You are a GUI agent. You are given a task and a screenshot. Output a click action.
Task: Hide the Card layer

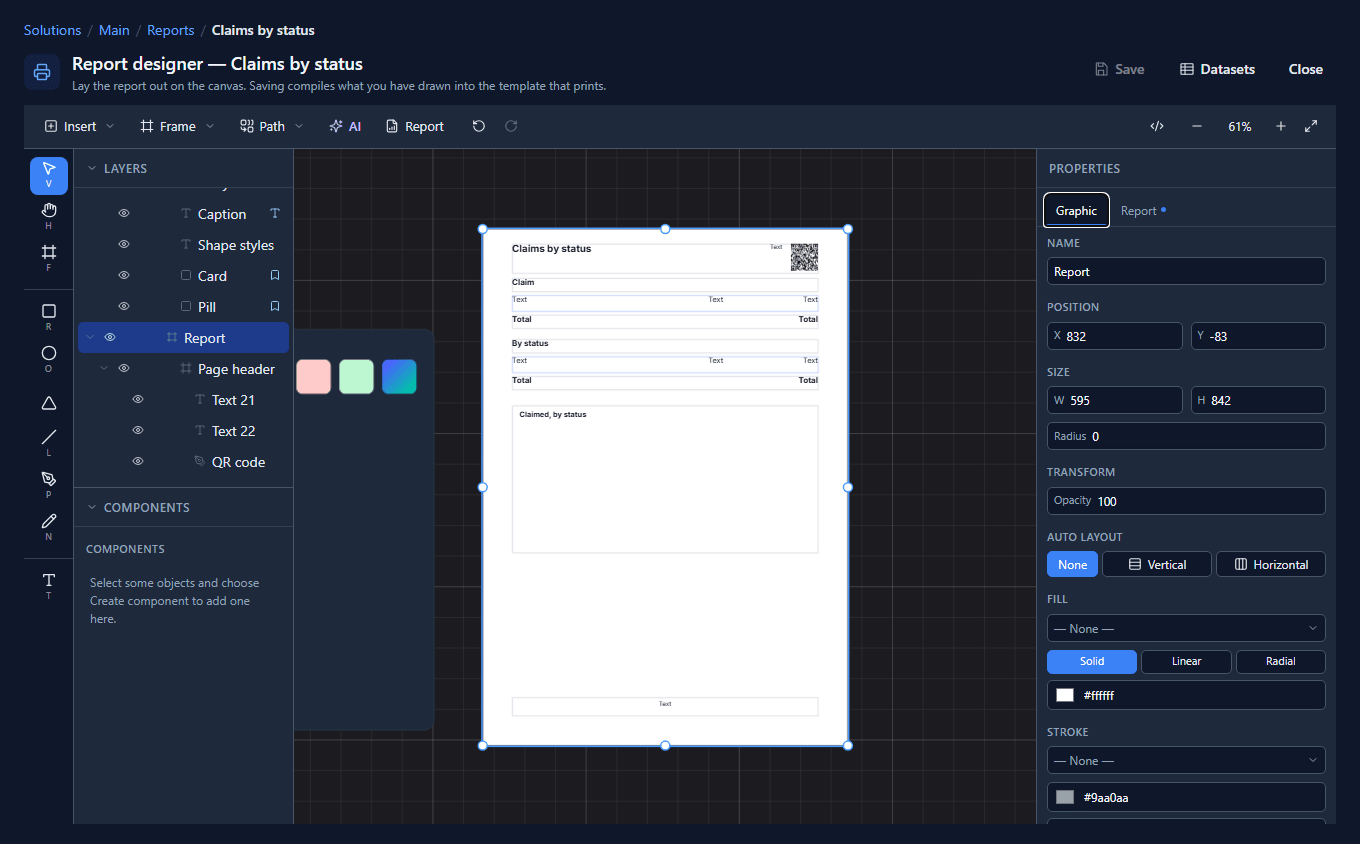(124, 276)
